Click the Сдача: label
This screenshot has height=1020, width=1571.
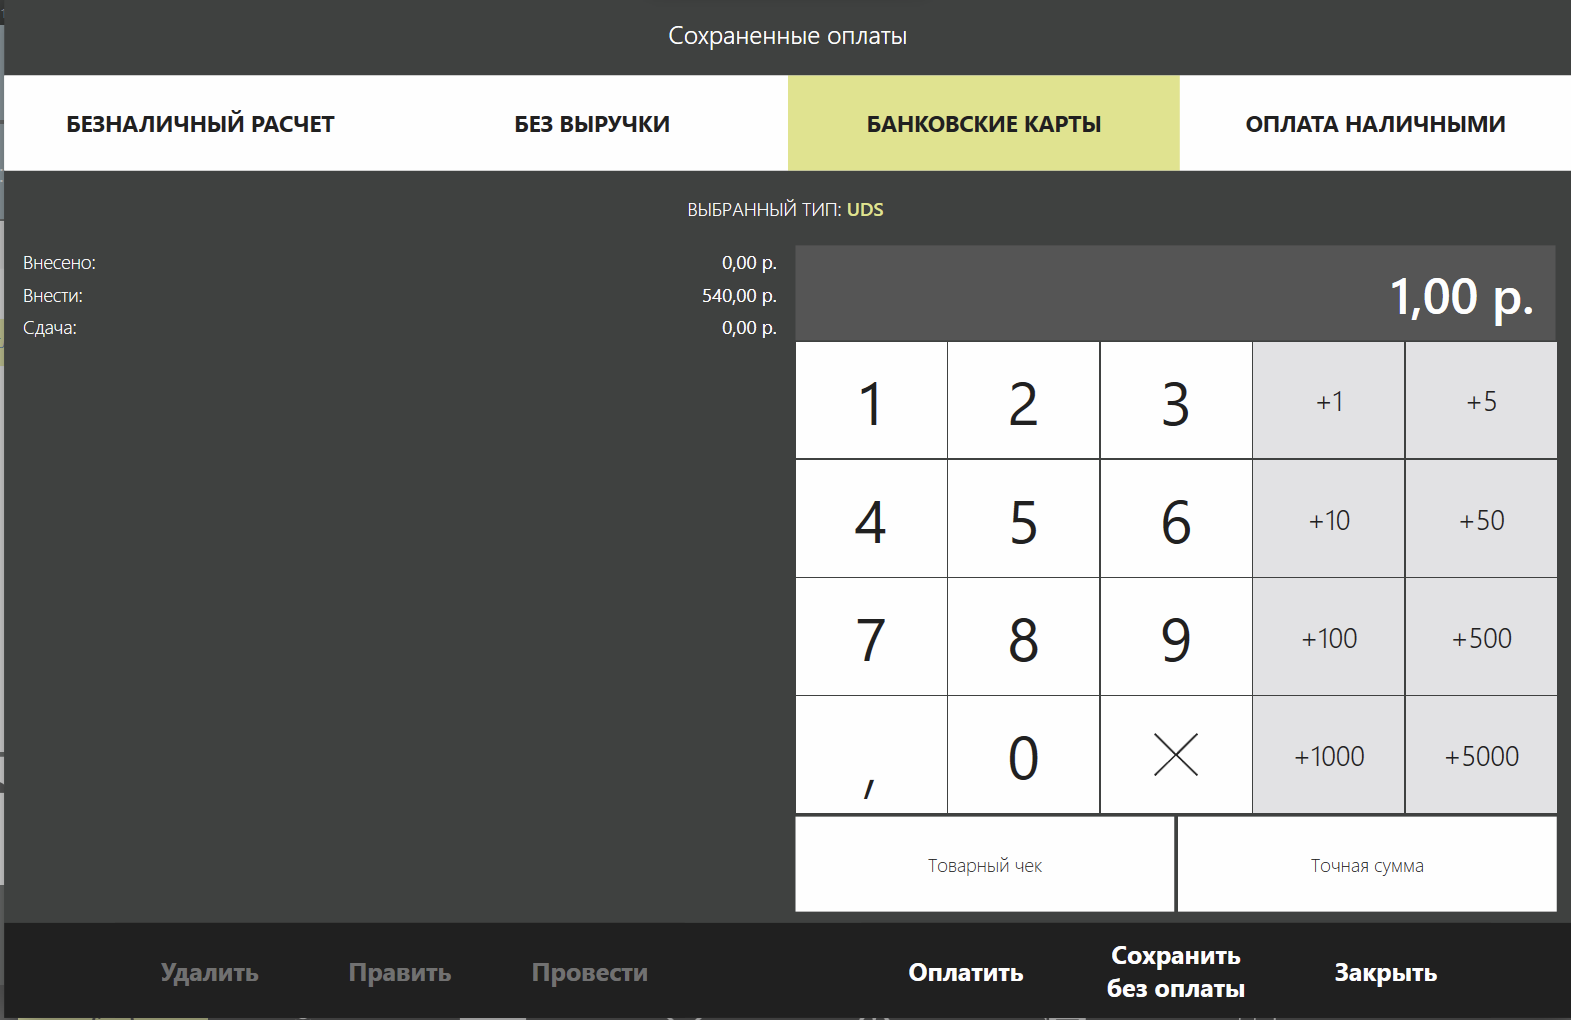(x=50, y=328)
